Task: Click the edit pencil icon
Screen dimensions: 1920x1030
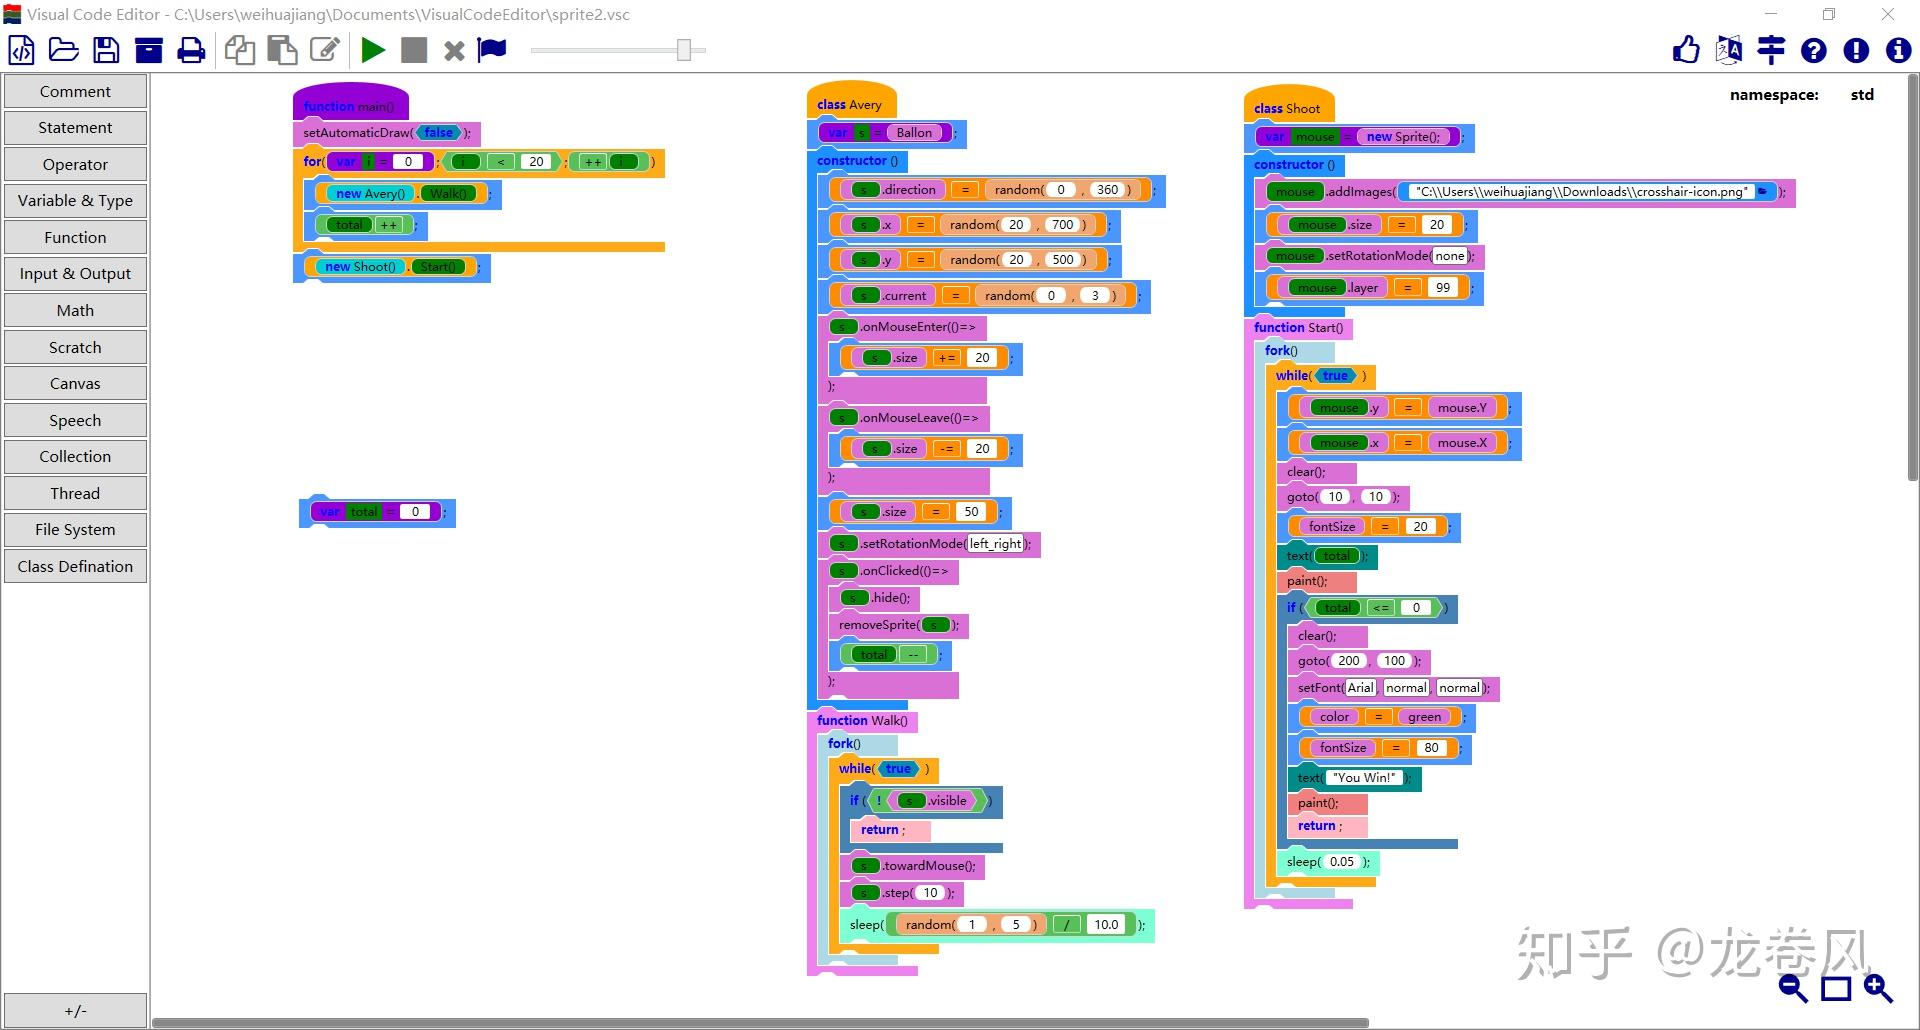Action: coord(325,50)
